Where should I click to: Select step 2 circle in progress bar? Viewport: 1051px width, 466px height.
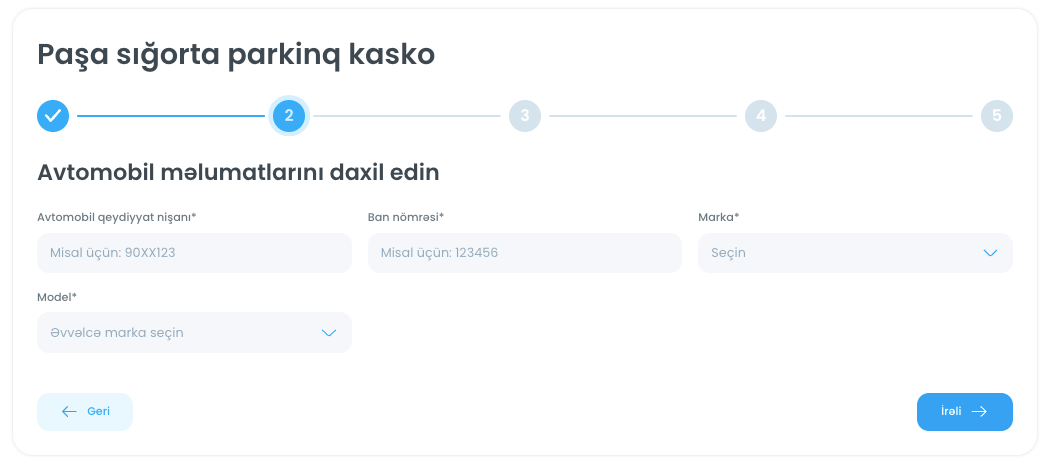point(289,116)
